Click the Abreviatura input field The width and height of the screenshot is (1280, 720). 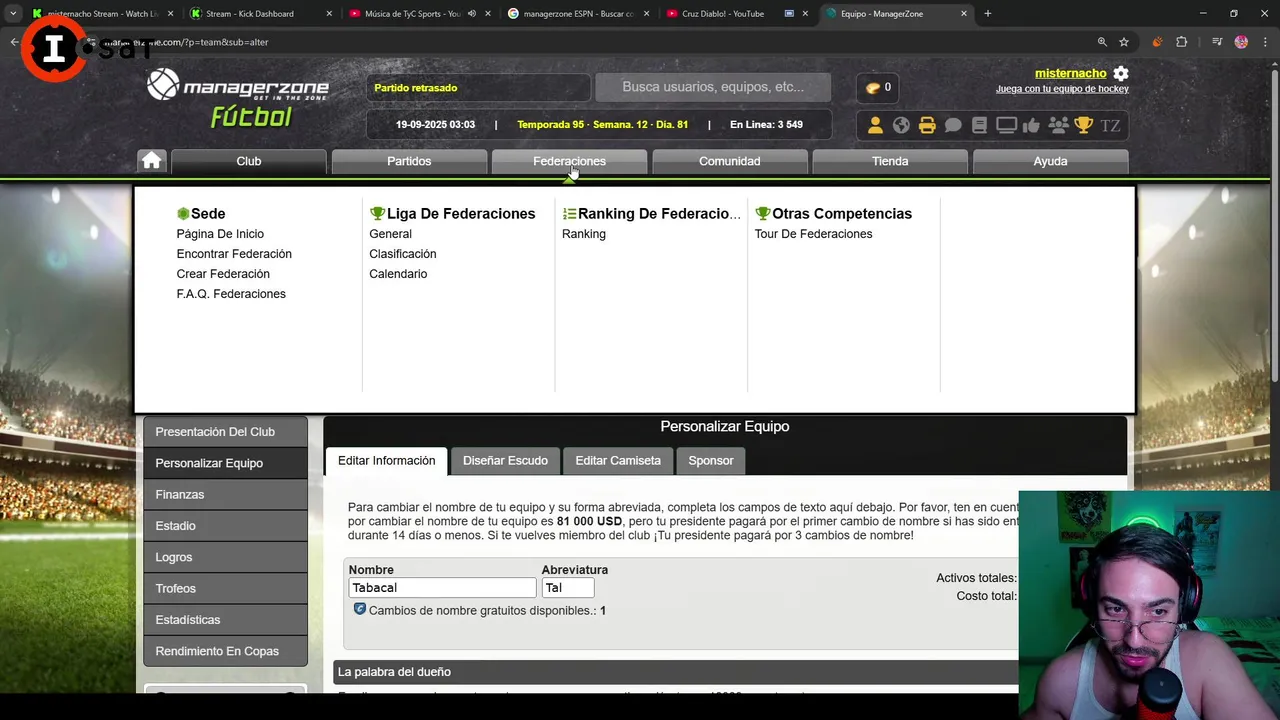[x=568, y=588]
